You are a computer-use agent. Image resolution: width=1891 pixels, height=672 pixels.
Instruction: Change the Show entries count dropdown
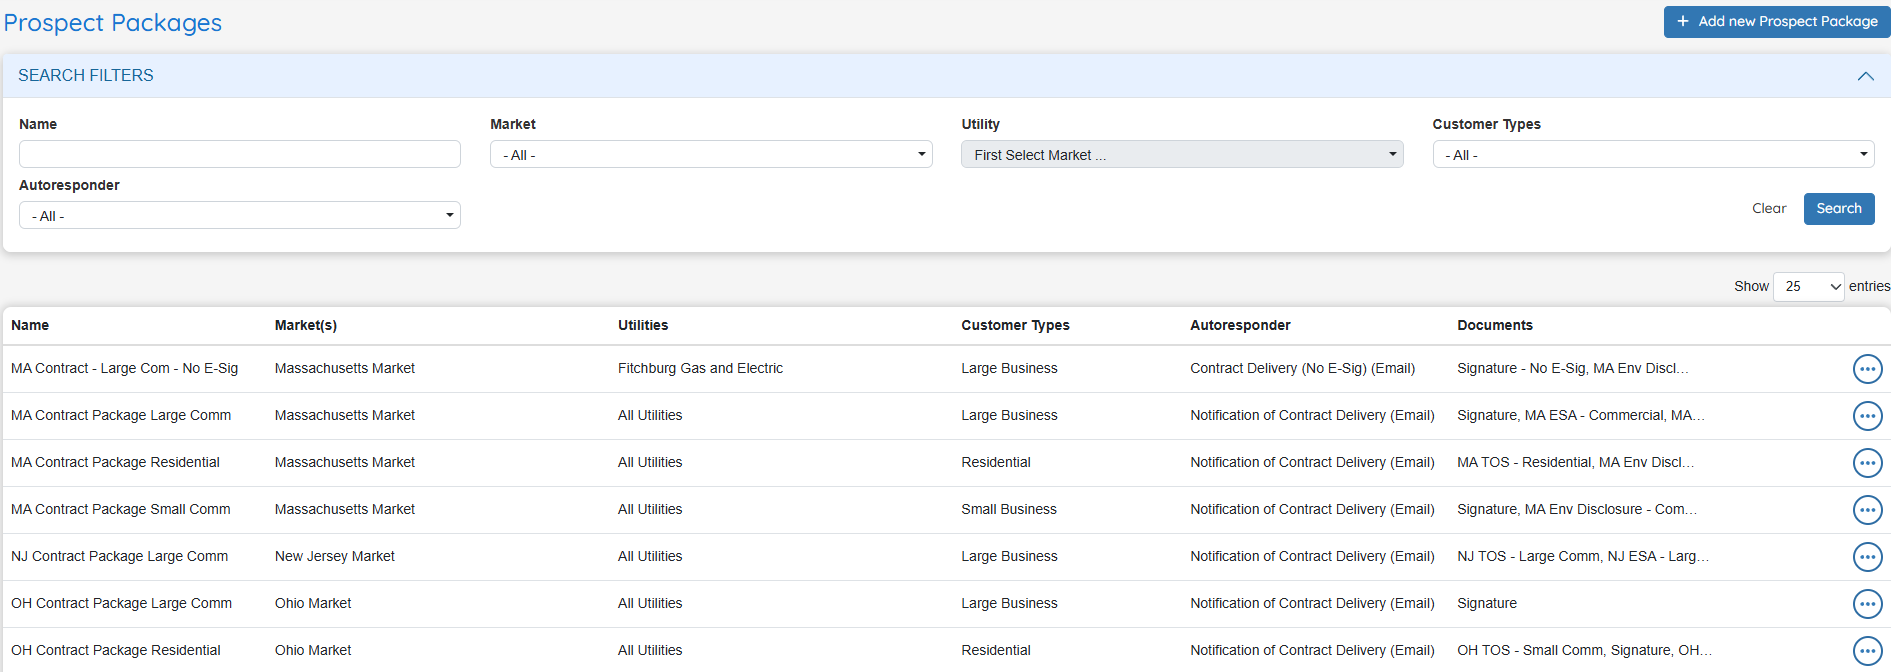tap(1809, 286)
